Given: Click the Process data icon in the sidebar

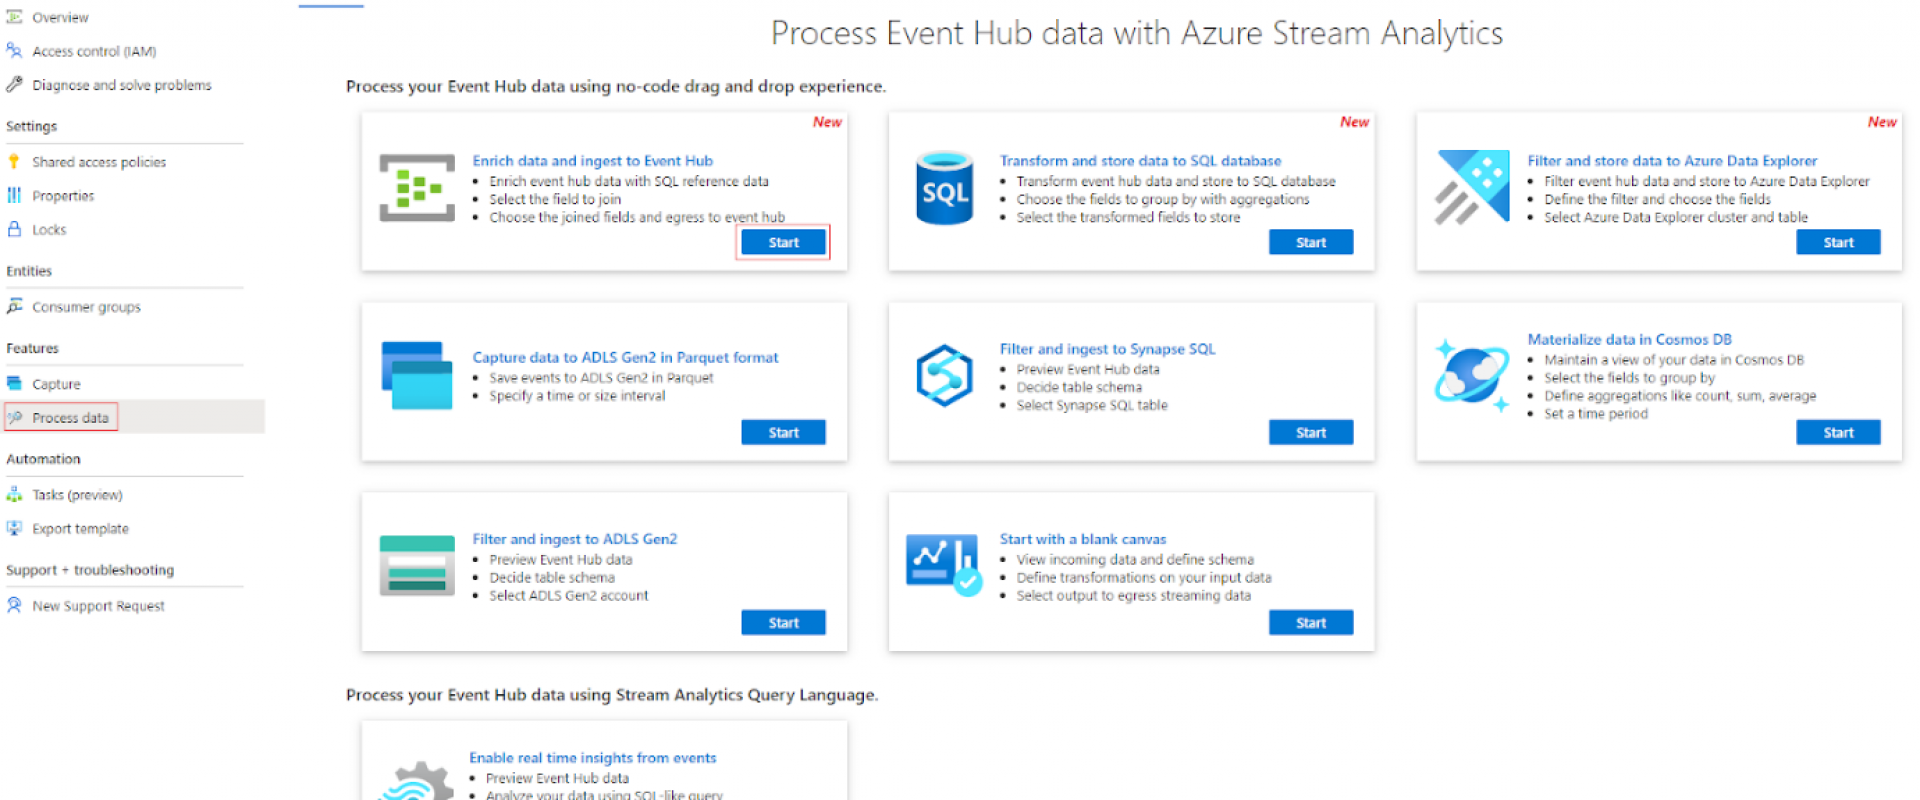Looking at the screenshot, I should click(x=15, y=417).
